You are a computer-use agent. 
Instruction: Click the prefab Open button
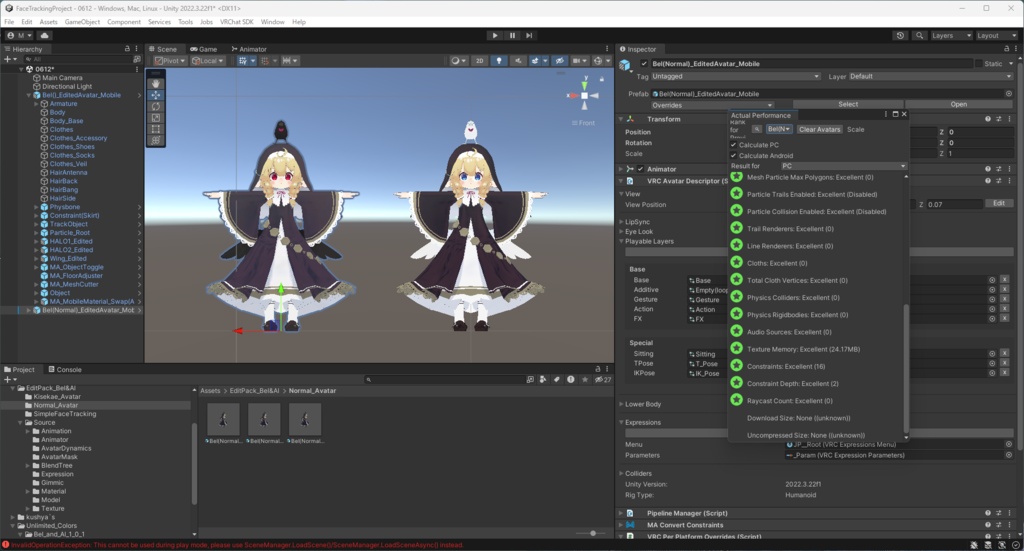[x=959, y=104]
